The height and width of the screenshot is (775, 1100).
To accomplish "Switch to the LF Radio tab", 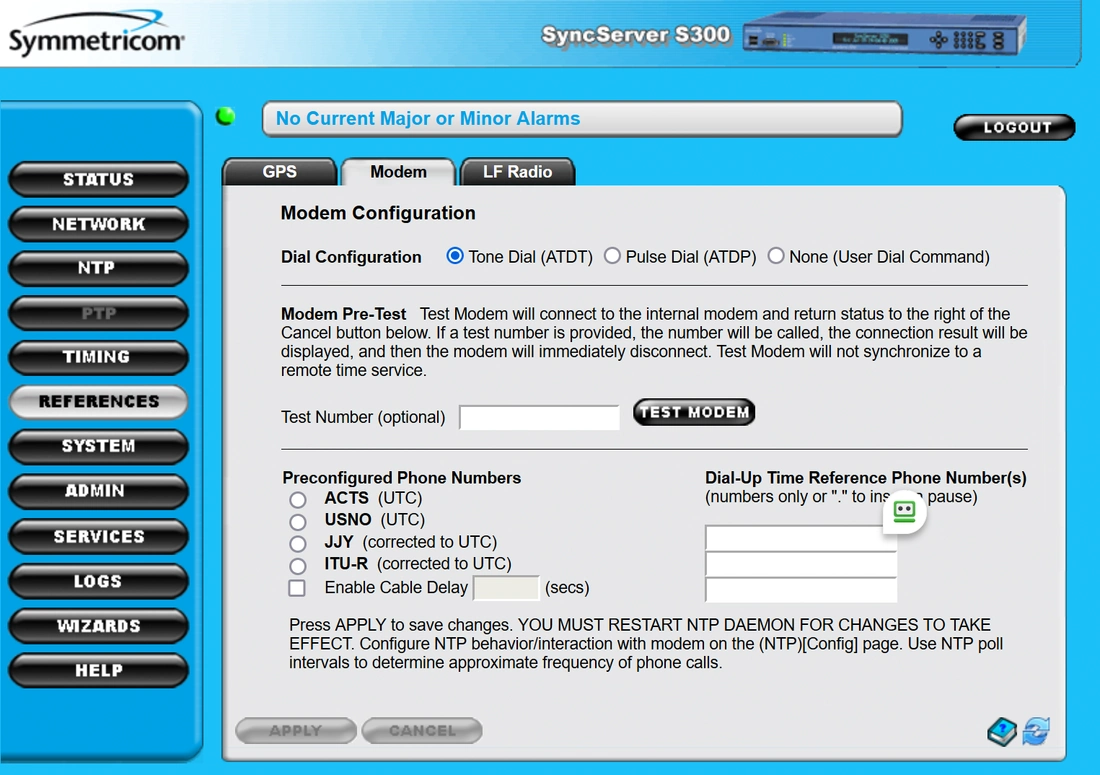I will 517,172.
